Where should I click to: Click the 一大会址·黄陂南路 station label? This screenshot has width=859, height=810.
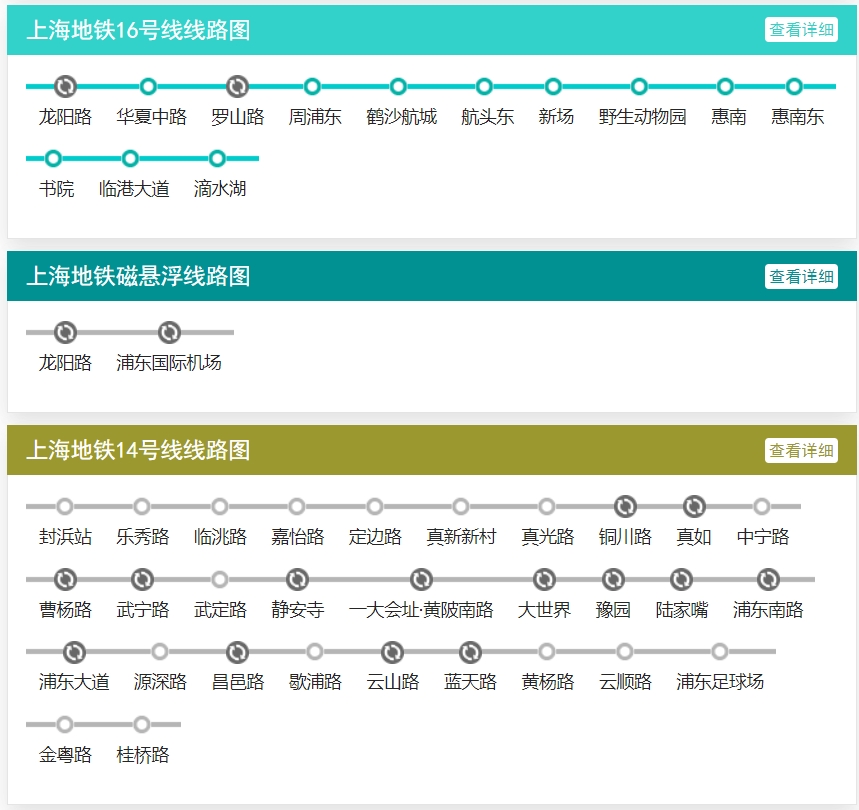pos(421,610)
